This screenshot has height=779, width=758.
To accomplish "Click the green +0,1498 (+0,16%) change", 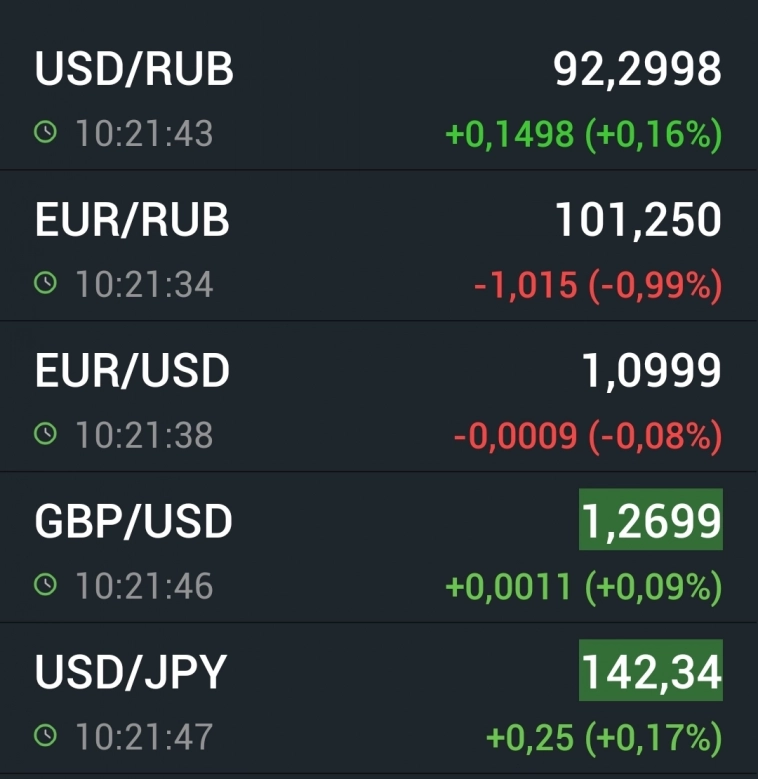I will (583, 135).
